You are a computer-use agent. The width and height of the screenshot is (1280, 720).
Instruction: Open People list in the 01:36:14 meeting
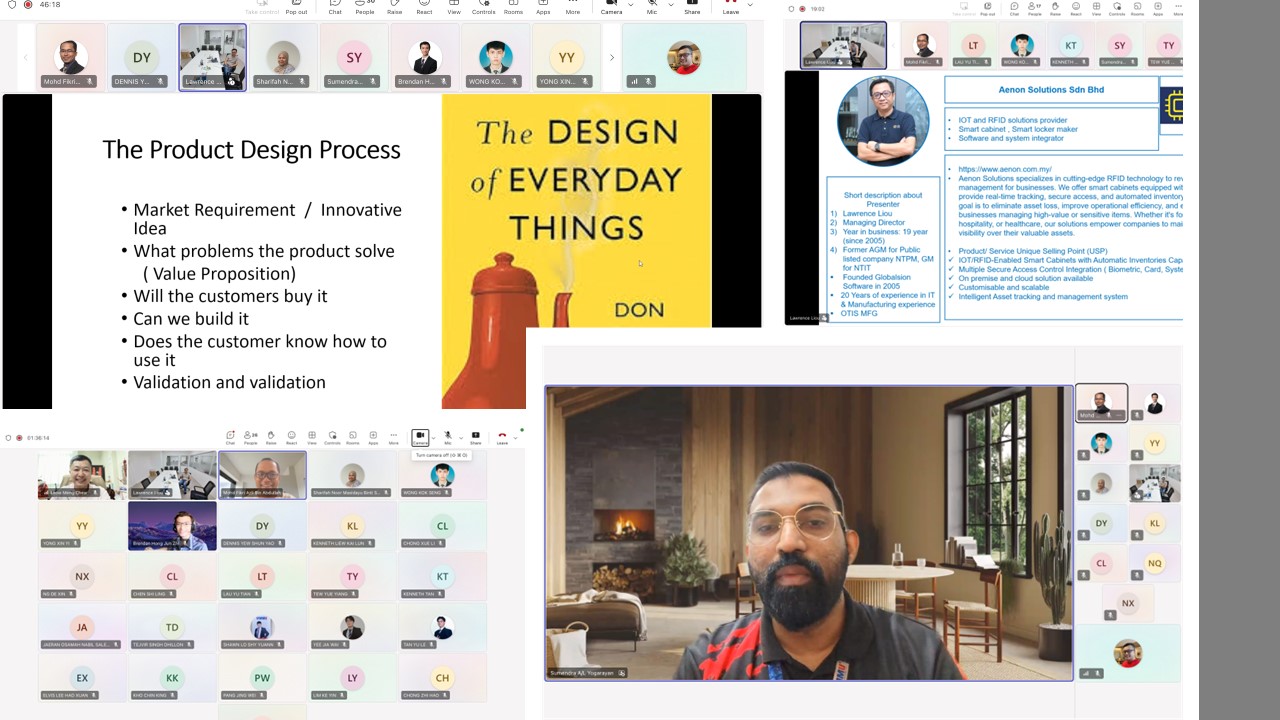250,437
